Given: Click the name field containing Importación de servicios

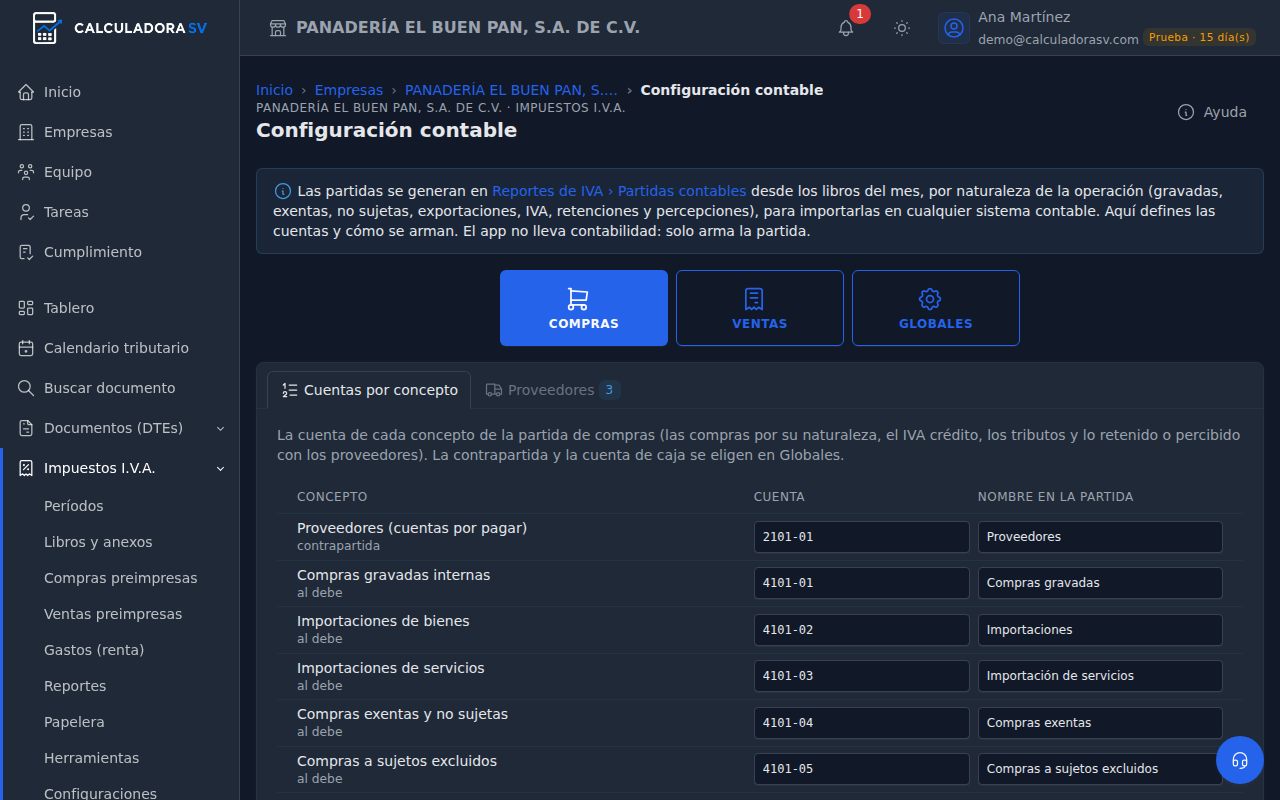Looking at the screenshot, I should click(1100, 676).
